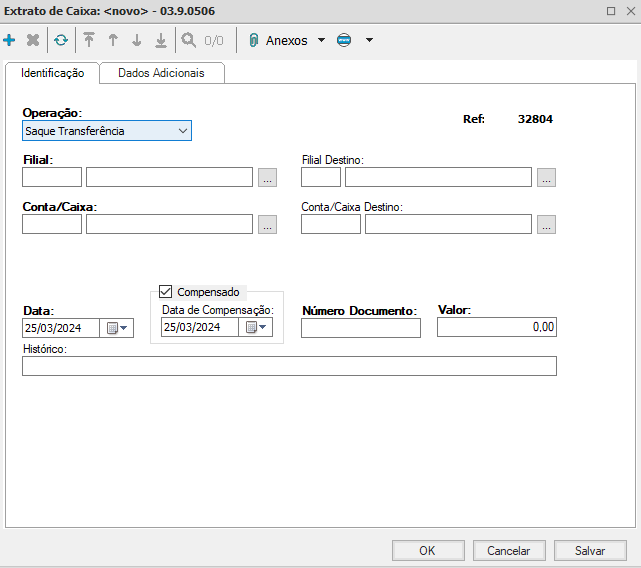This screenshot has height=568, width=641.
Task: Go to previous record up arrow
Action: pos(113,41)
